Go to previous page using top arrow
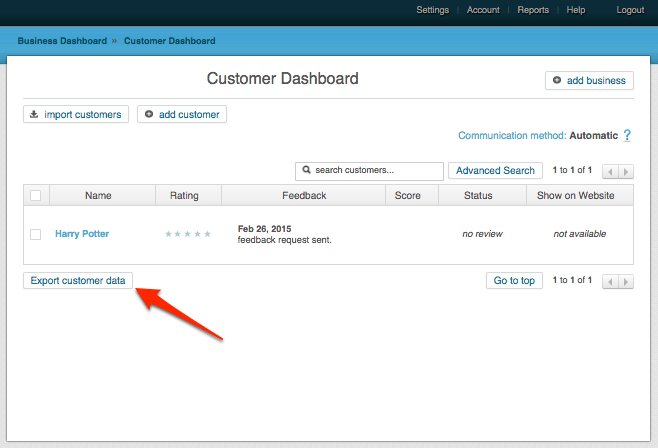This screenshot has height=448, width=658. [x=610, y=172]
